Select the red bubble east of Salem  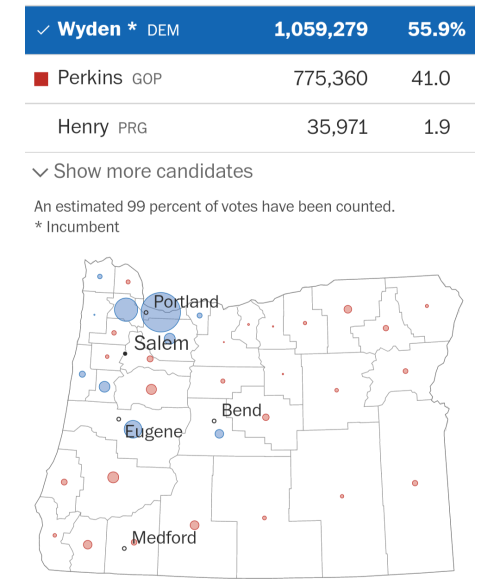pyautogui.click(x=150, y=359)
